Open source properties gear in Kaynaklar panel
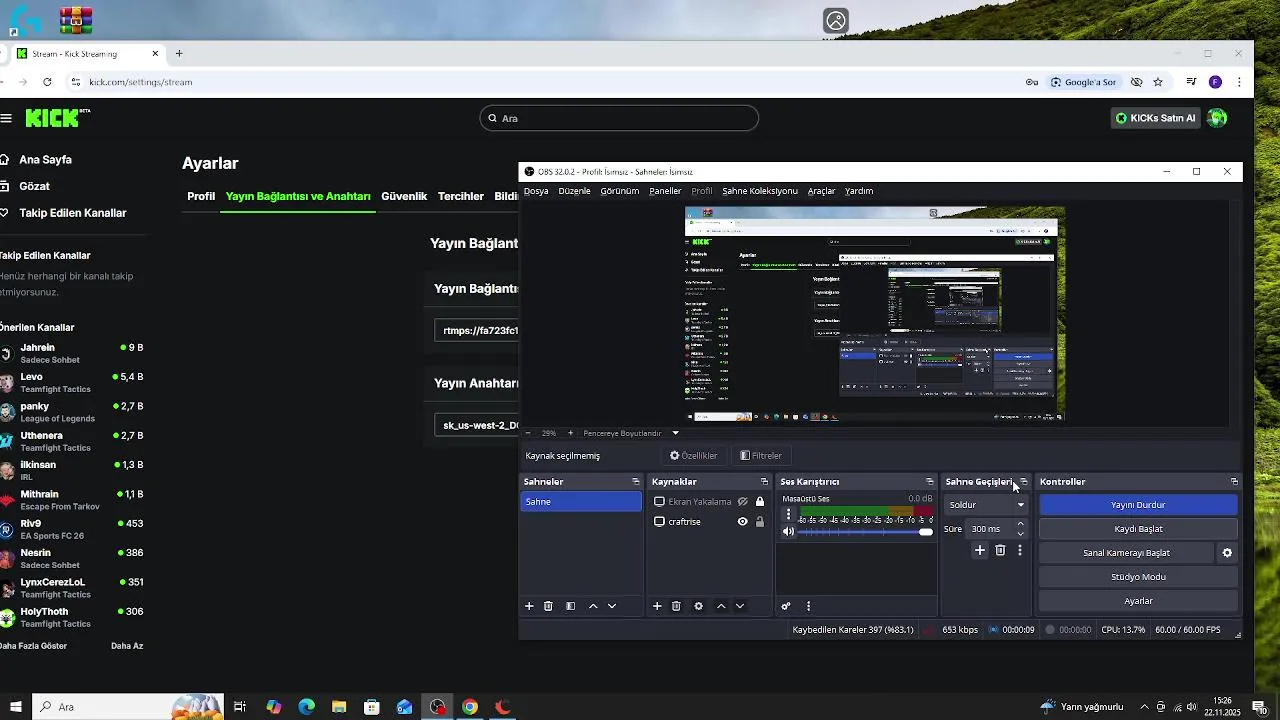The width and height of the screenshot is (1280, 720). click(698, 606)
